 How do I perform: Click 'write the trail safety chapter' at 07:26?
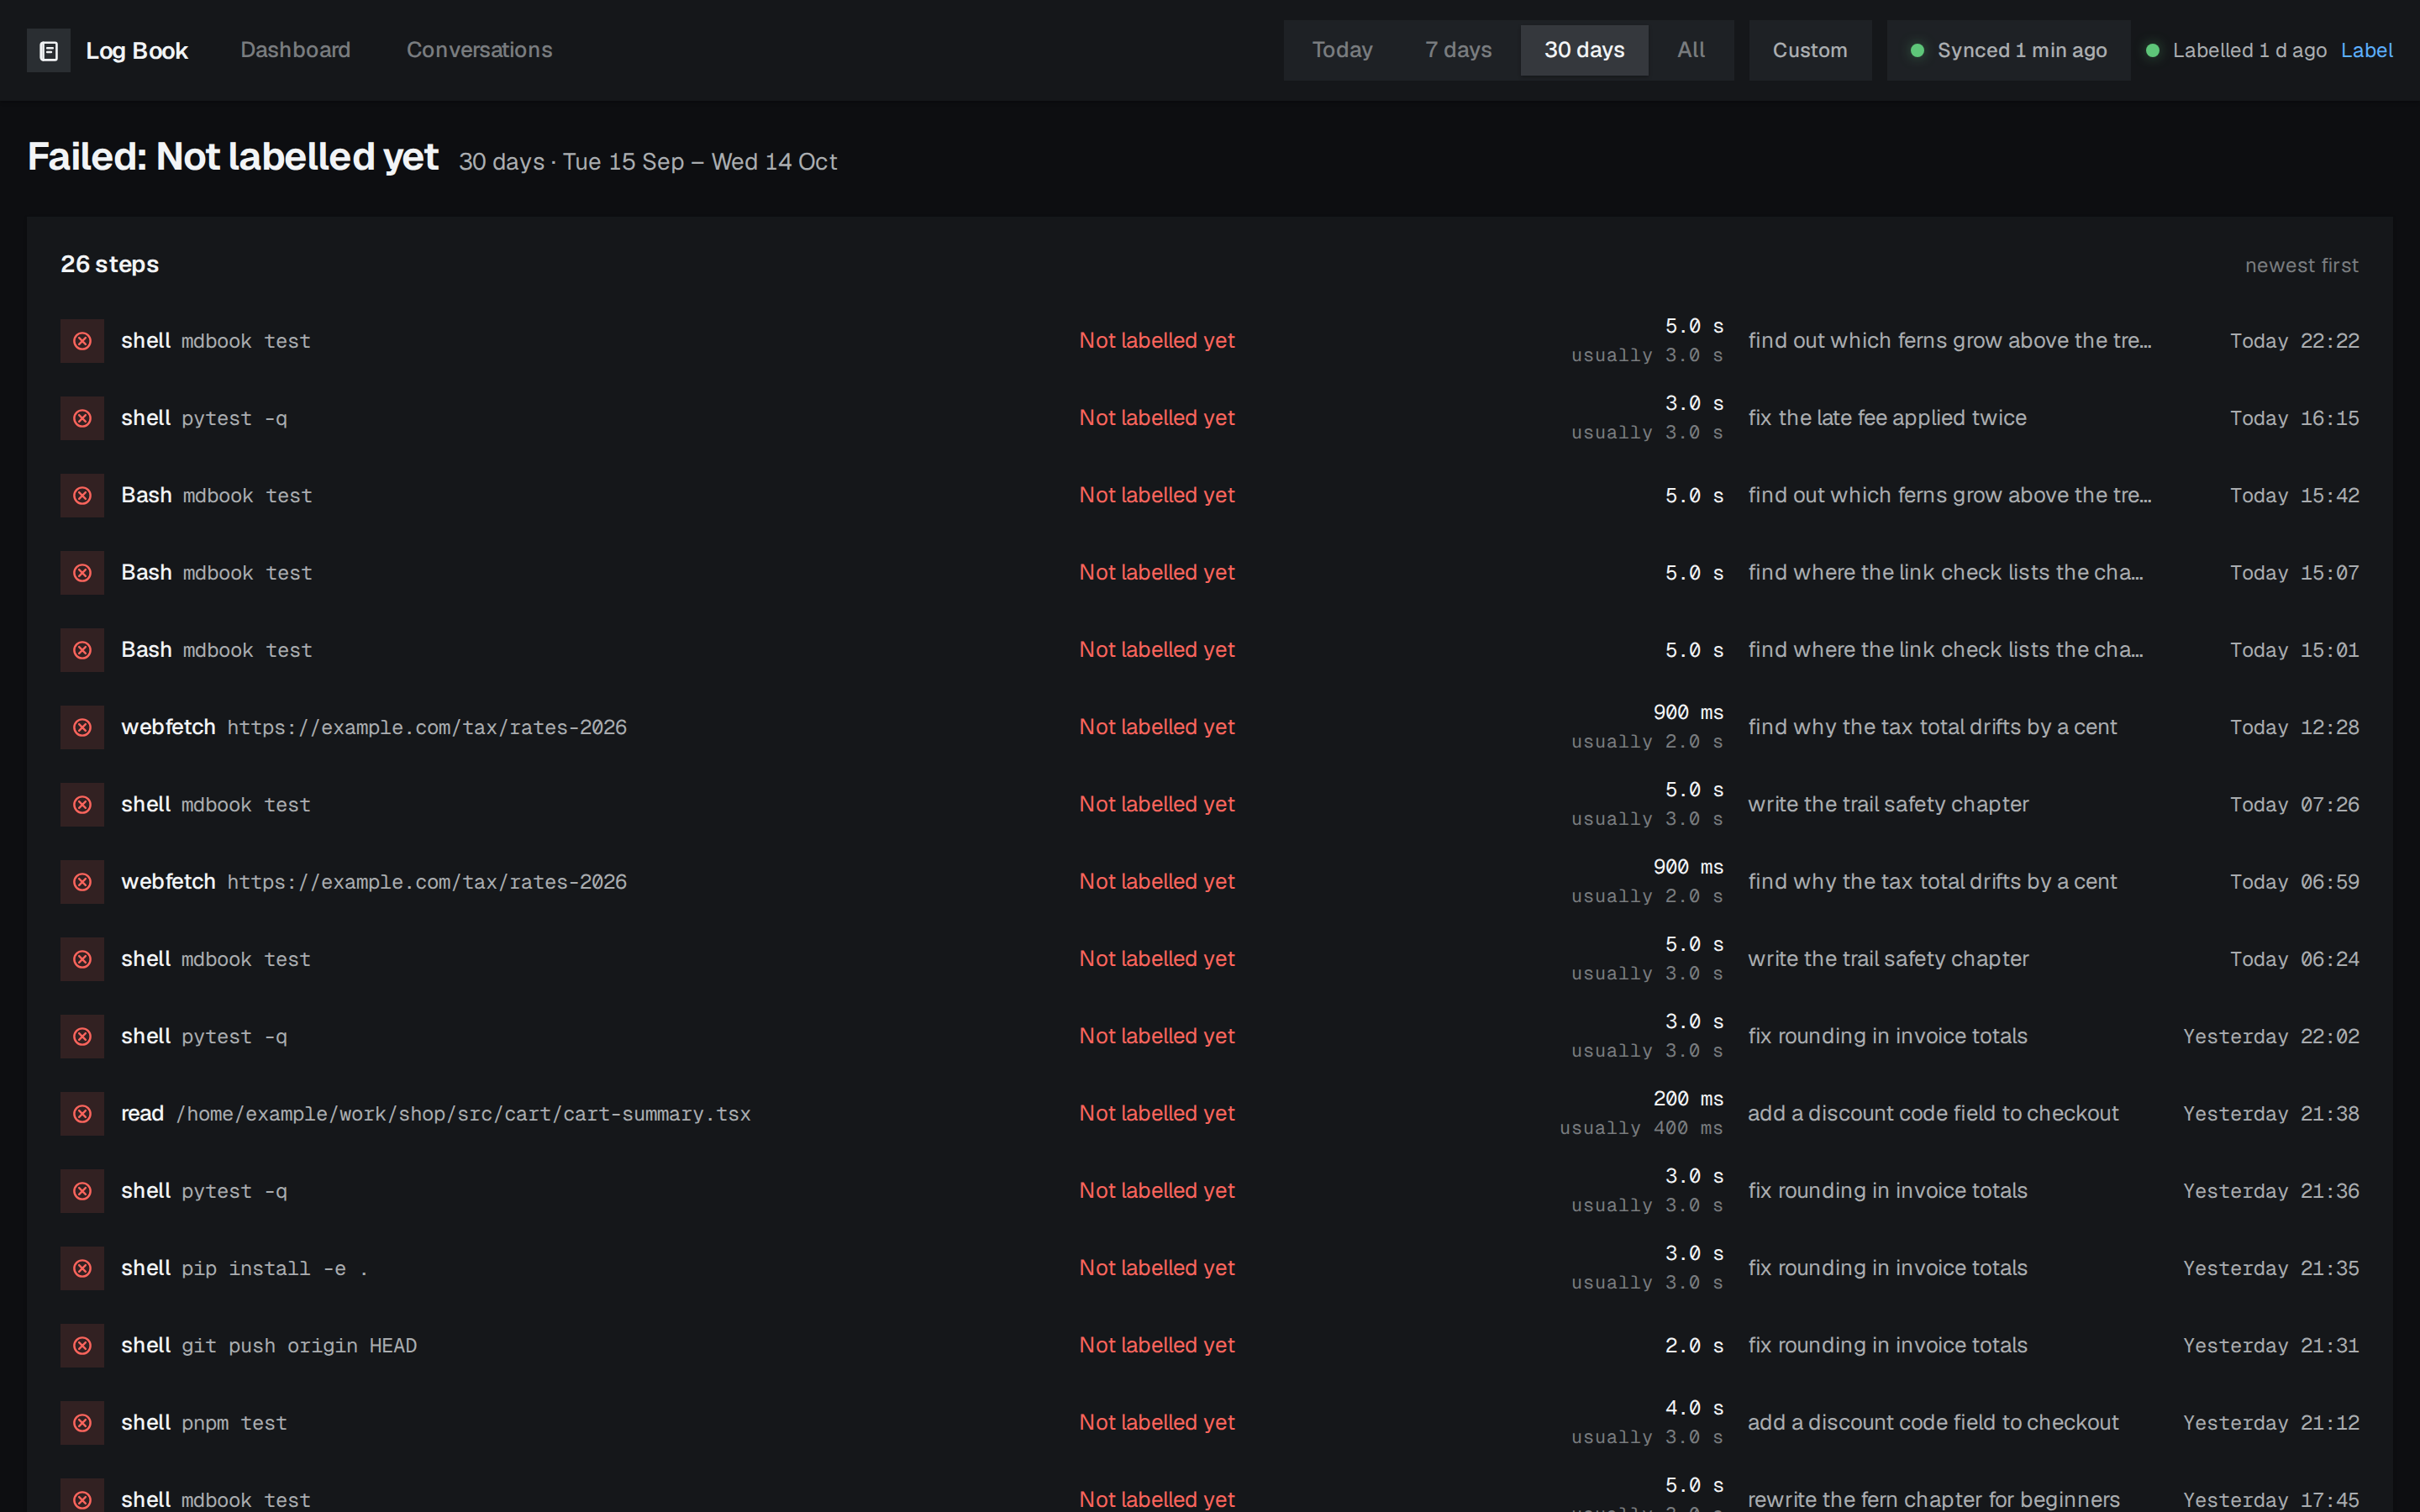point(1888,805)
